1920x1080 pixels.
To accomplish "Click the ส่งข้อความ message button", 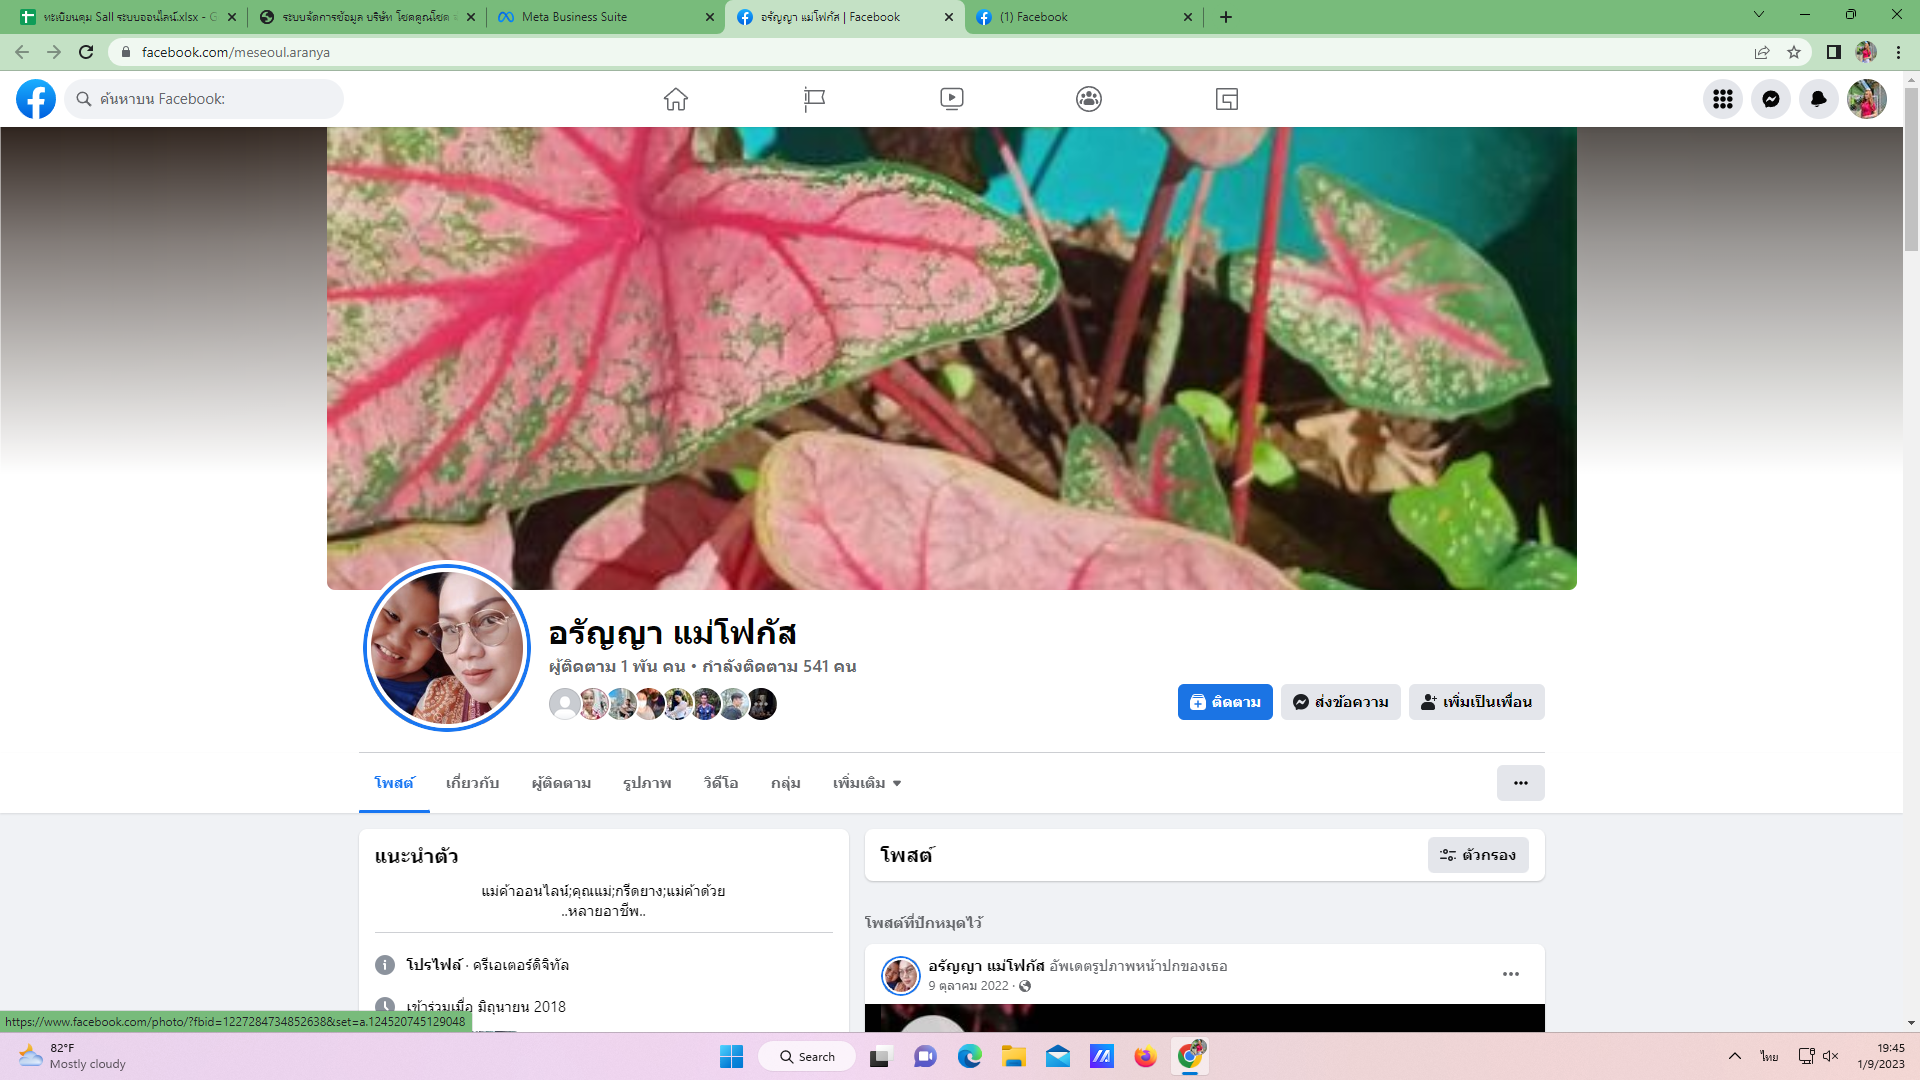I will pyautogui.click(x=1340, y=702).
